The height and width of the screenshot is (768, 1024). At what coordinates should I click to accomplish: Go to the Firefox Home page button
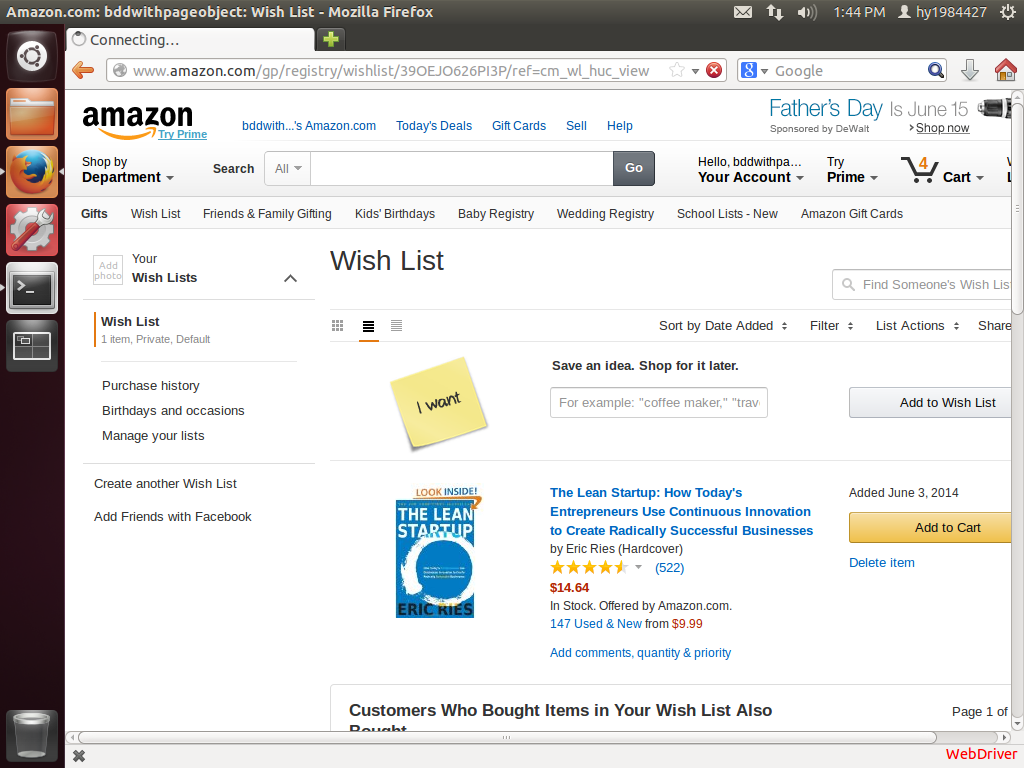(1005, 71)
